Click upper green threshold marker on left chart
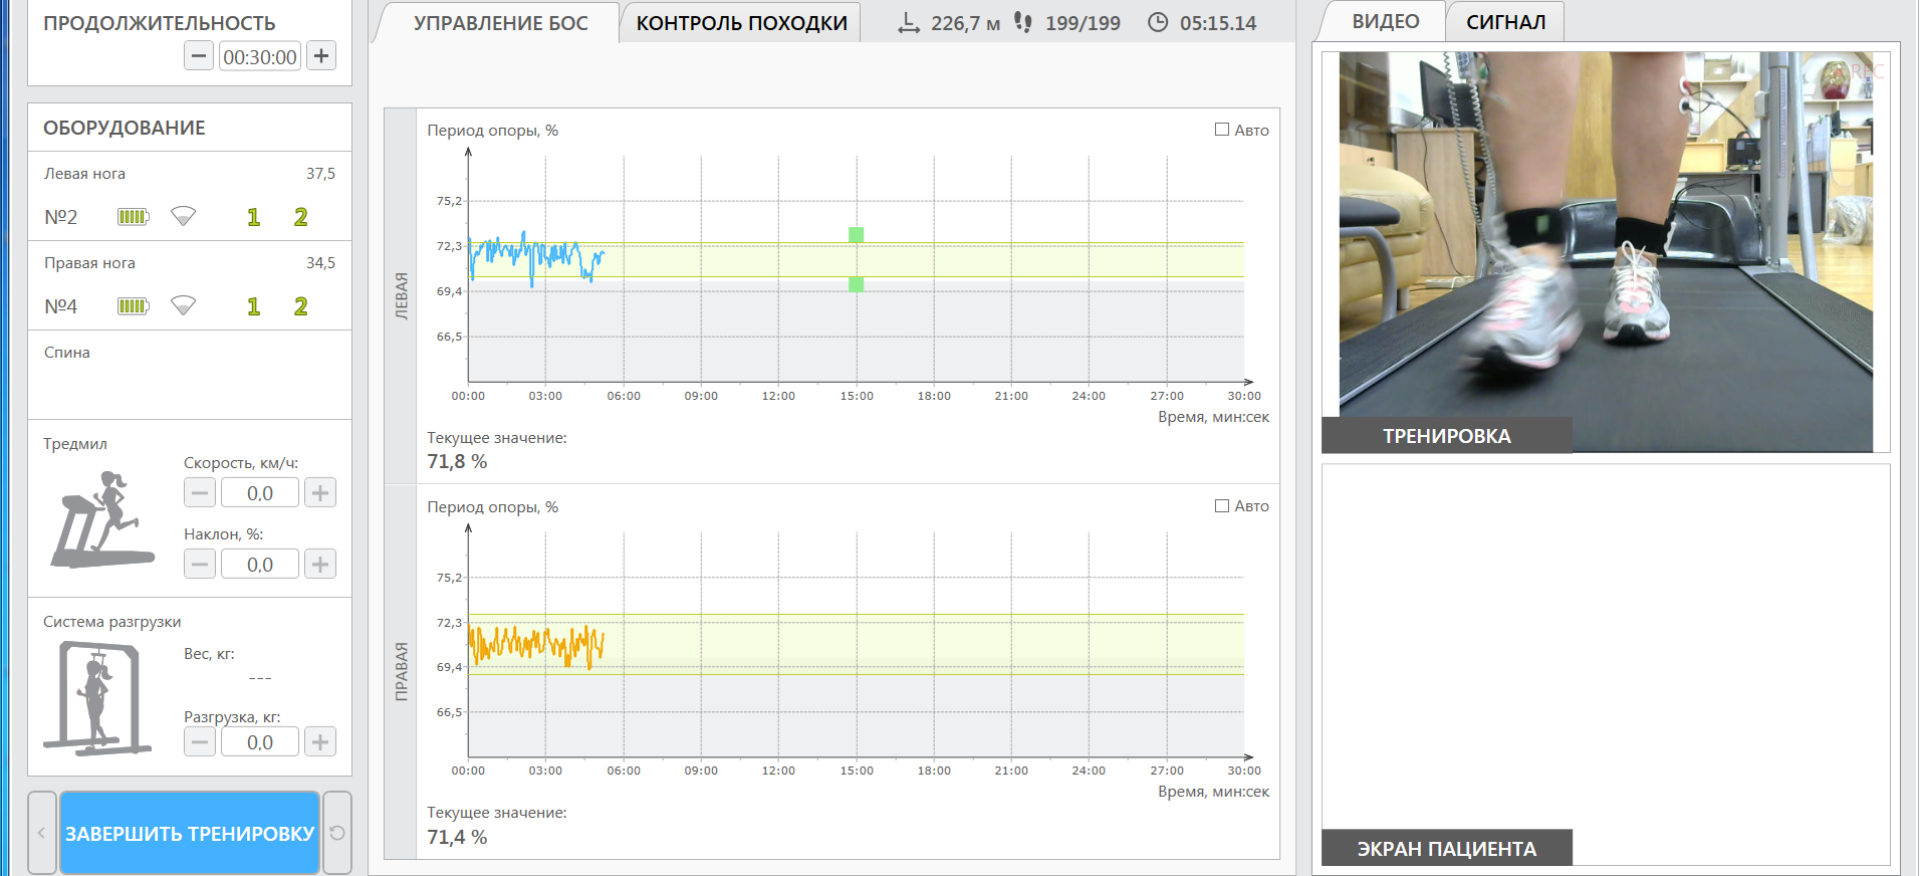Screen dimensions: 1920x876 pyautogui.click(x=856, y=235)
